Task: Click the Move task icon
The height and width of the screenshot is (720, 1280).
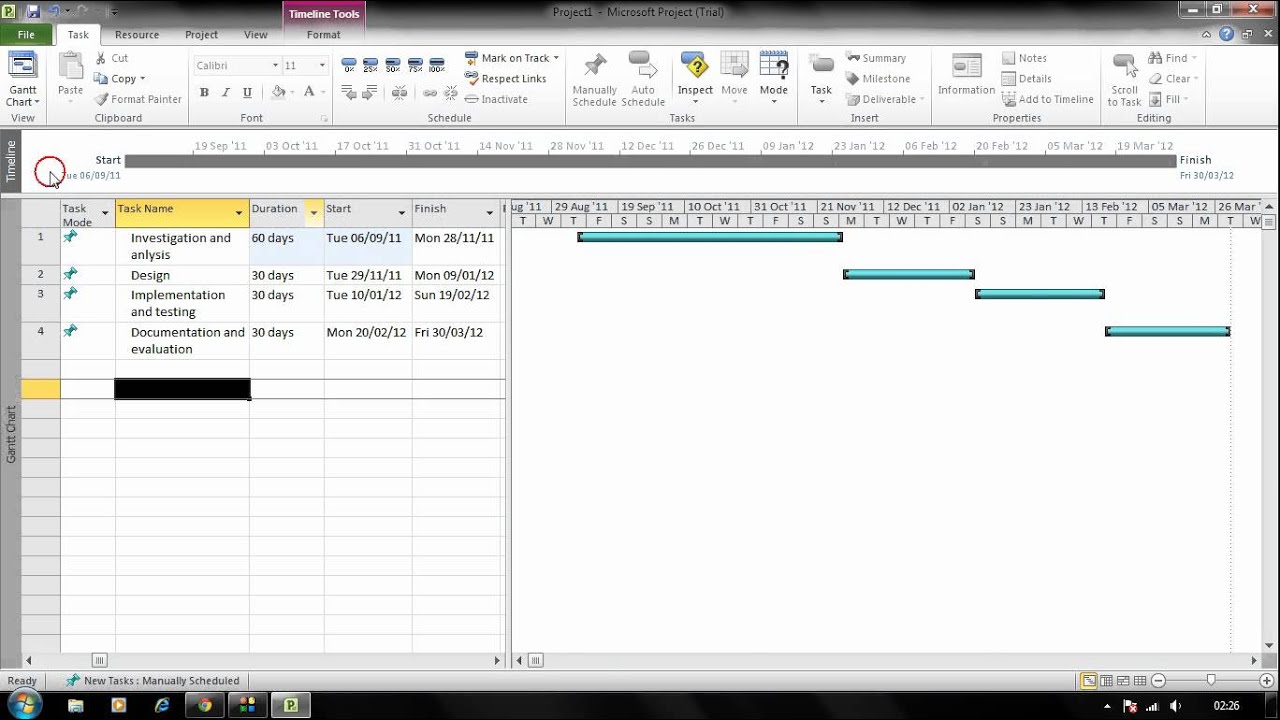Action: coord(734,78)
